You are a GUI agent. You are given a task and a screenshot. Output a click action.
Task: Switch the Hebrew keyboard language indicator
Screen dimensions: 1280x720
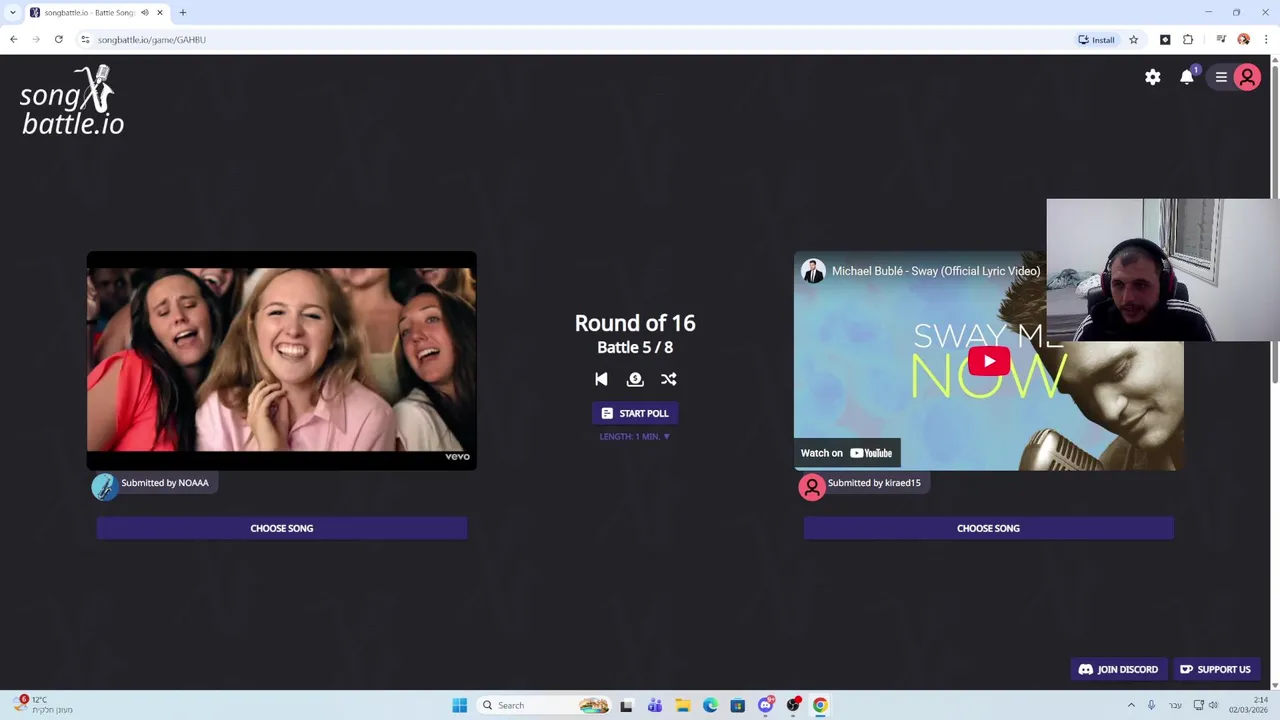pos(1175,705)
